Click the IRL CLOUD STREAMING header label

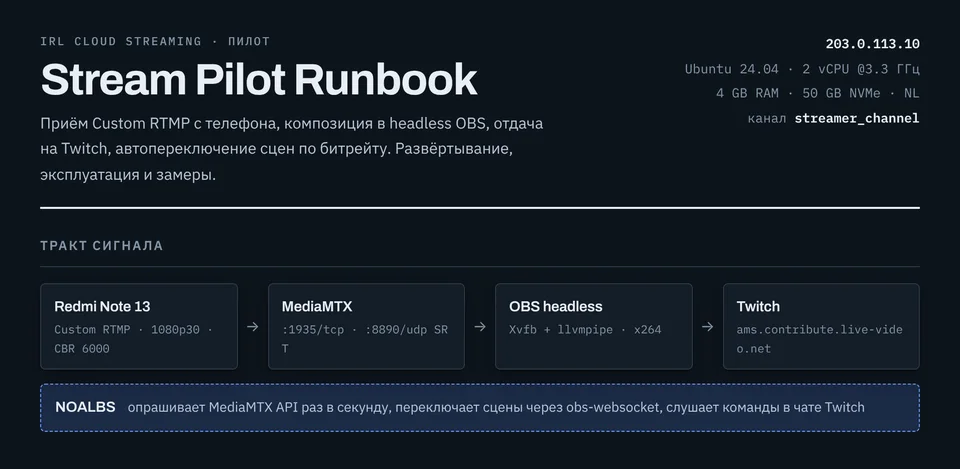click(155, 42)
